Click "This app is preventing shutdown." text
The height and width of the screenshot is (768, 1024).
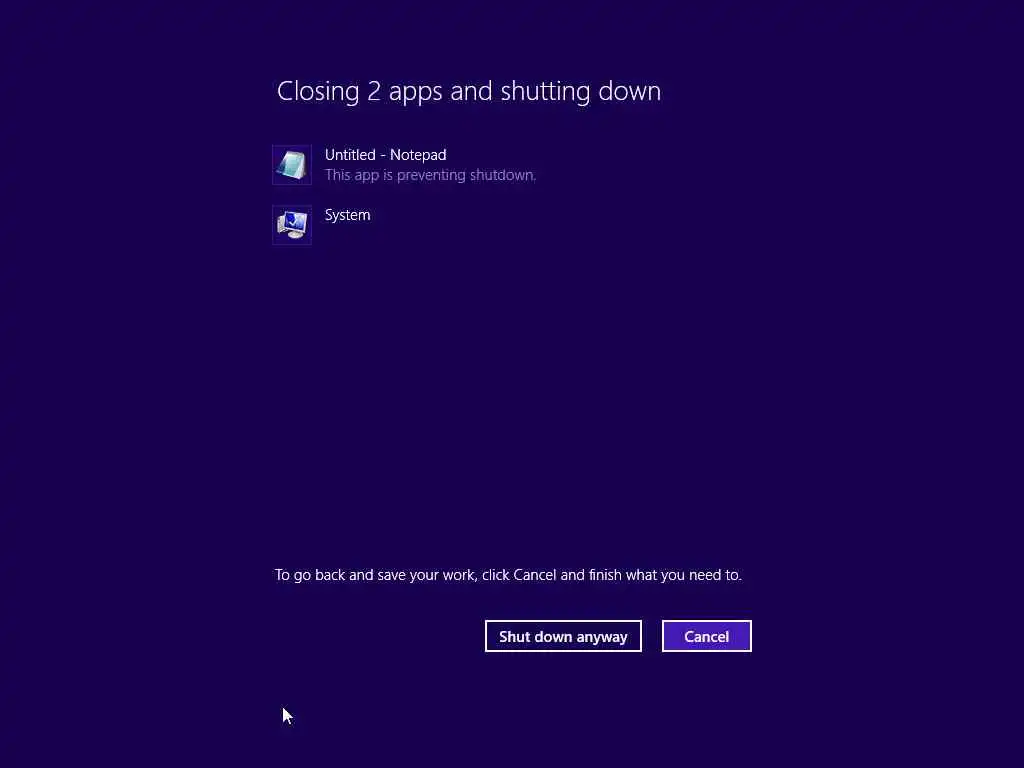point(430,175)
